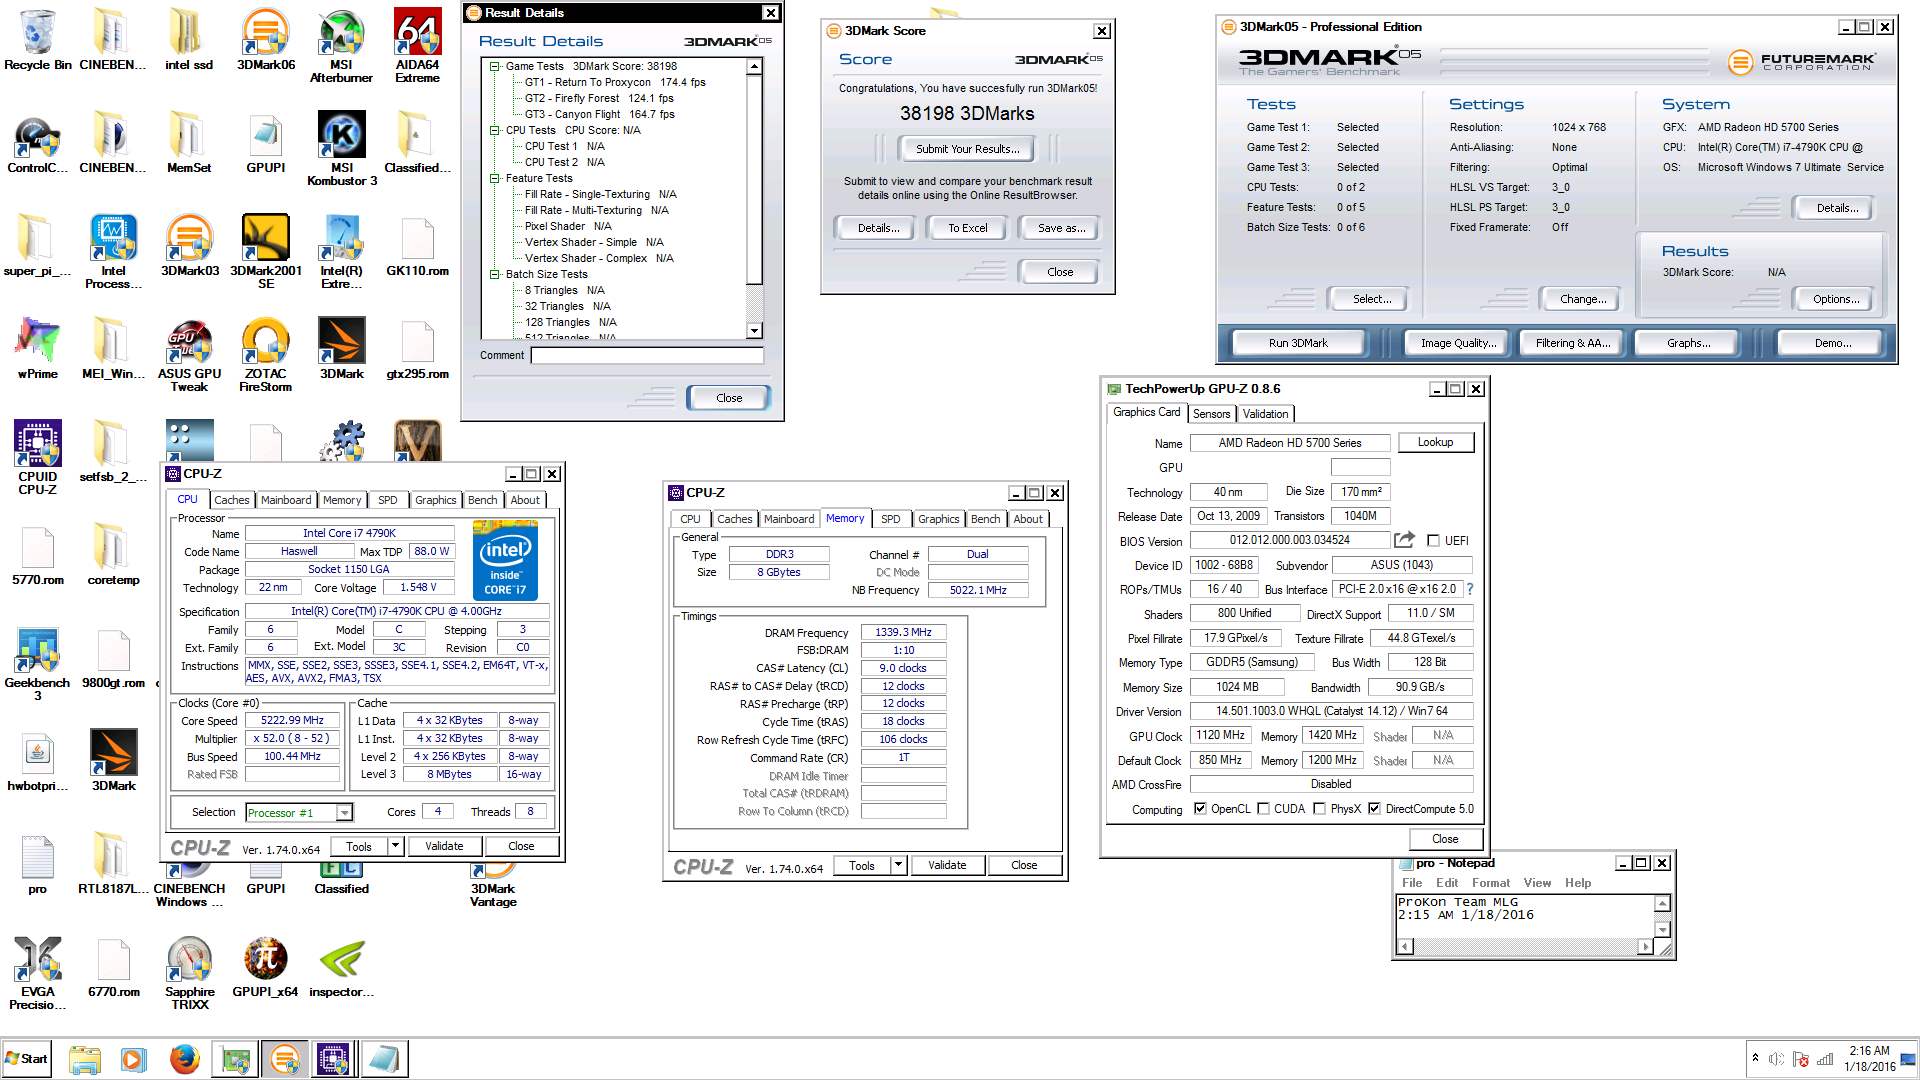
Task: Launch the Geekbench 3 desktop icon
Action: [x=37, y=664]
